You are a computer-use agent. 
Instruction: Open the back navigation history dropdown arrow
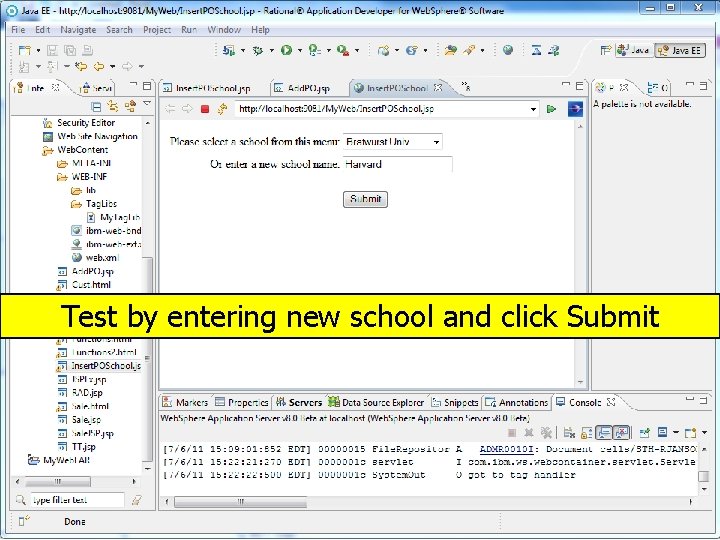112,67
